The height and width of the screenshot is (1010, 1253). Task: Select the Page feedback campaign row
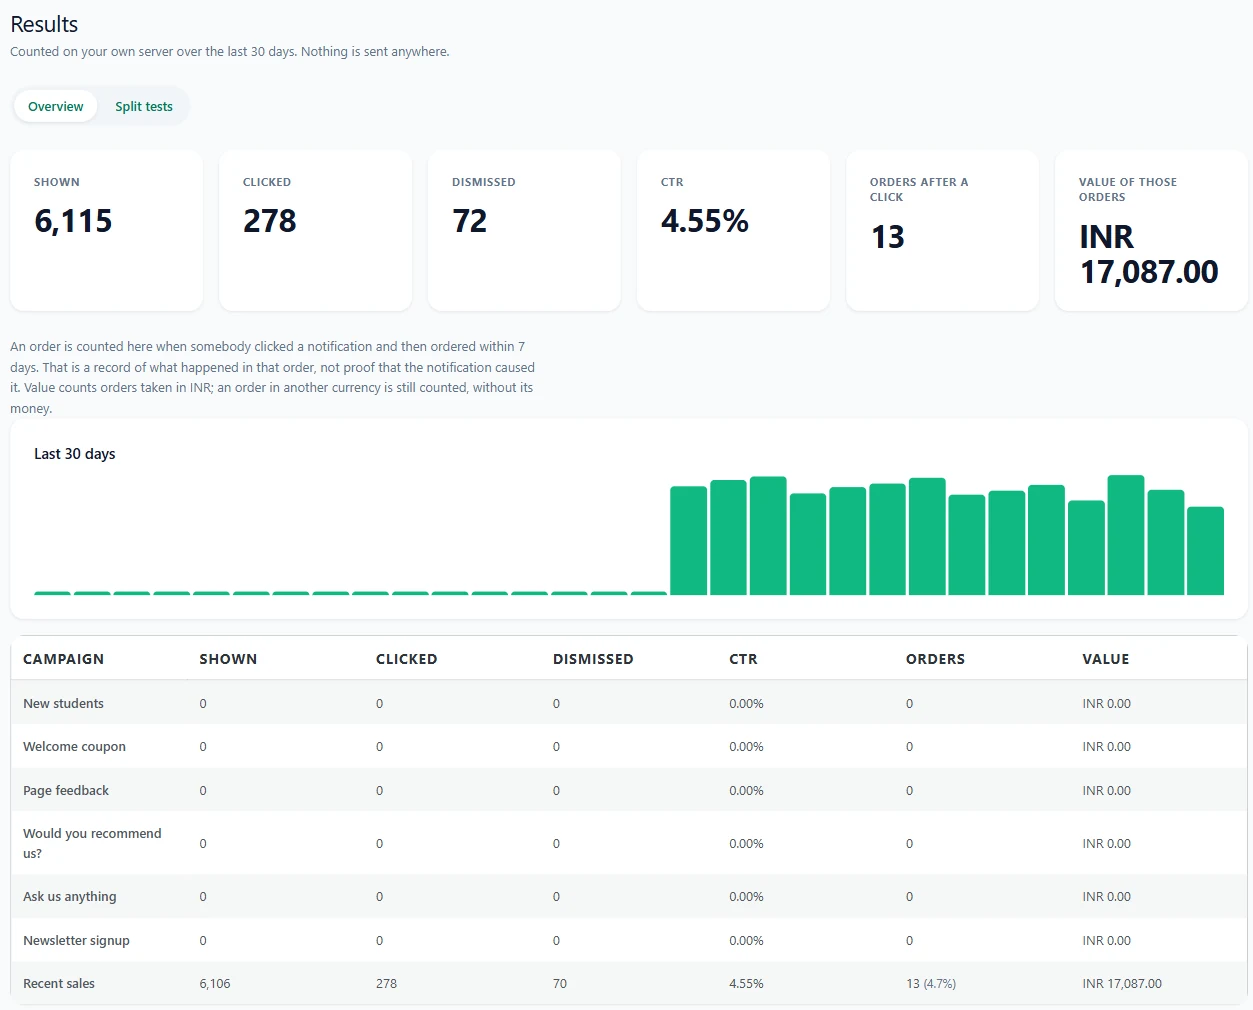[x=629, y=790]
